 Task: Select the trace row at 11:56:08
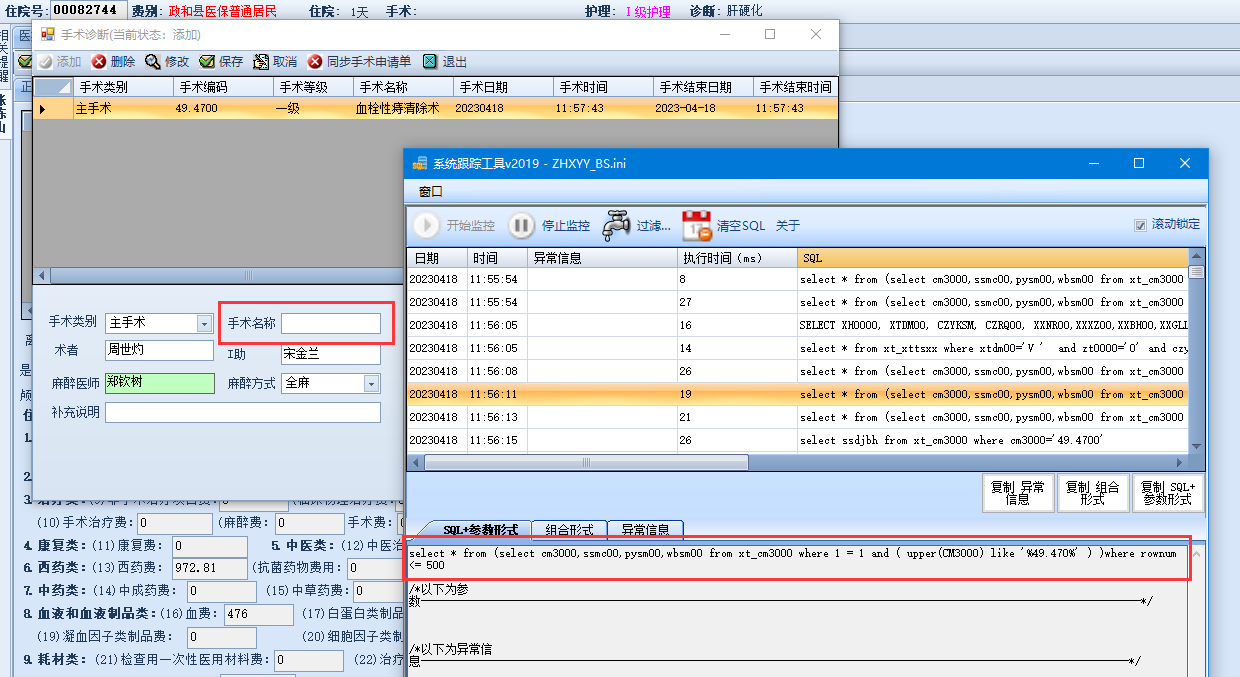tap(797, 371)
